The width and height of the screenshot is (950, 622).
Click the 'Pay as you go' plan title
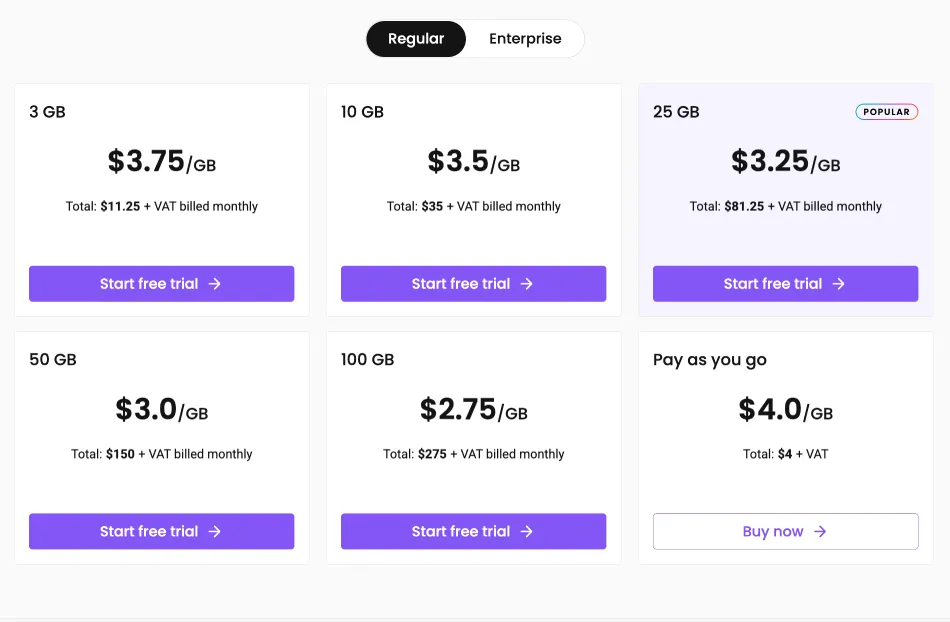tap(709, 360)
